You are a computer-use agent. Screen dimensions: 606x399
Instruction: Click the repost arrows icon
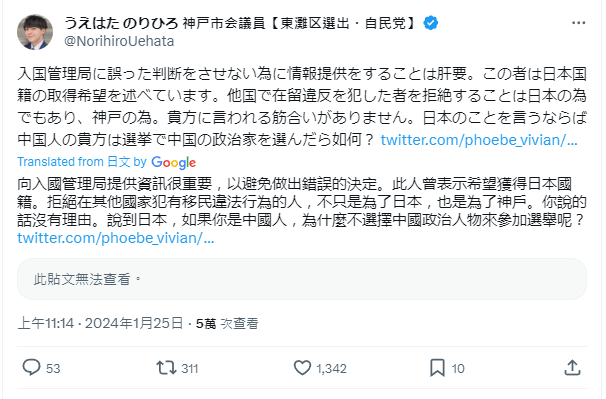point(166,368)
